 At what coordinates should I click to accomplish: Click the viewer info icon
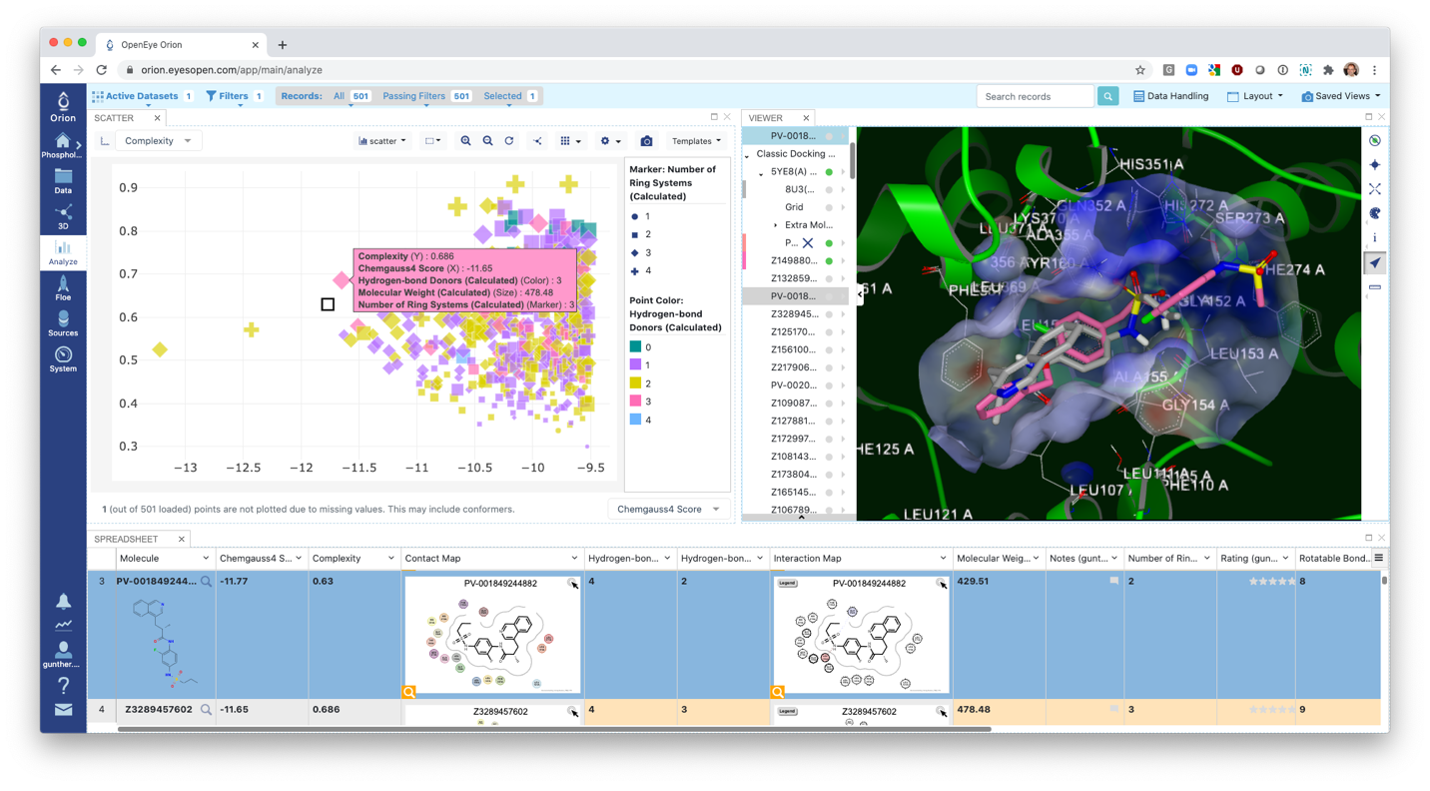point(1375,236)
